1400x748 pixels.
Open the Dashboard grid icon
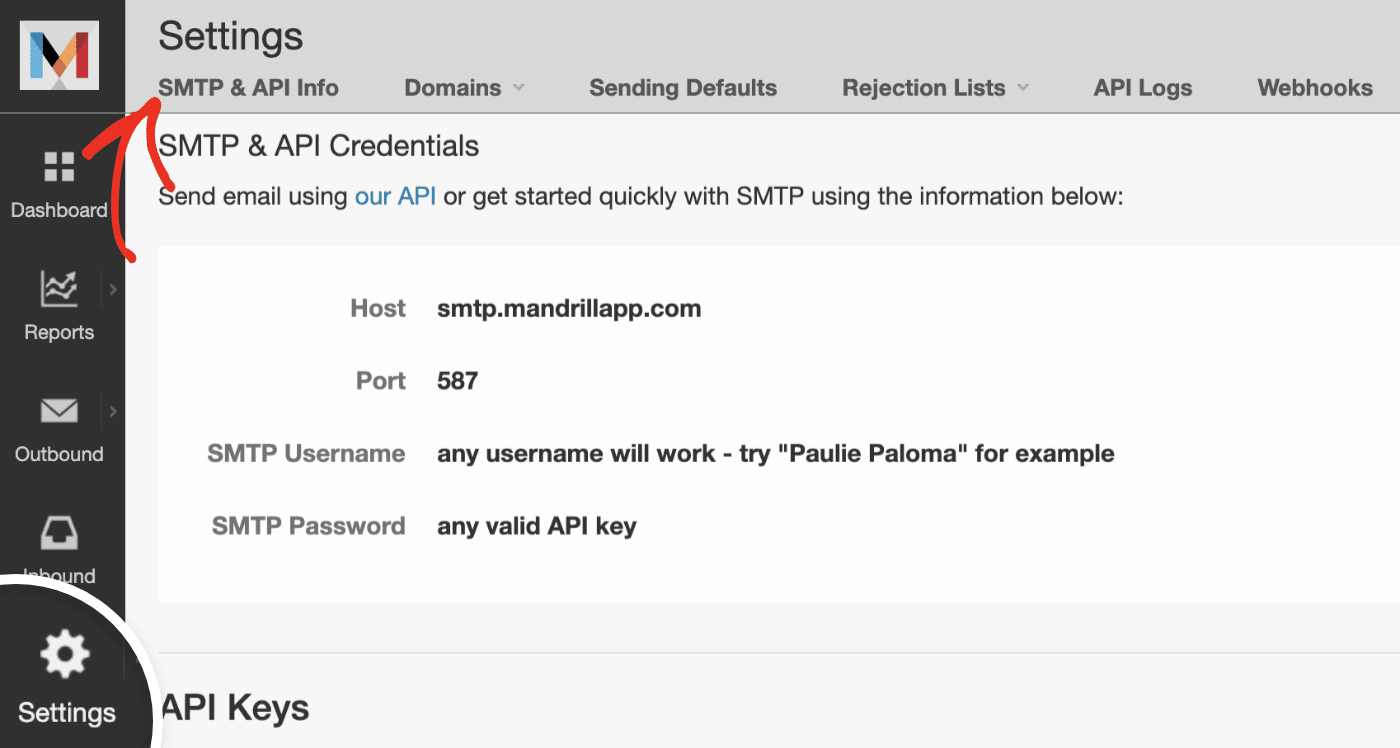(x=59, y=167)
